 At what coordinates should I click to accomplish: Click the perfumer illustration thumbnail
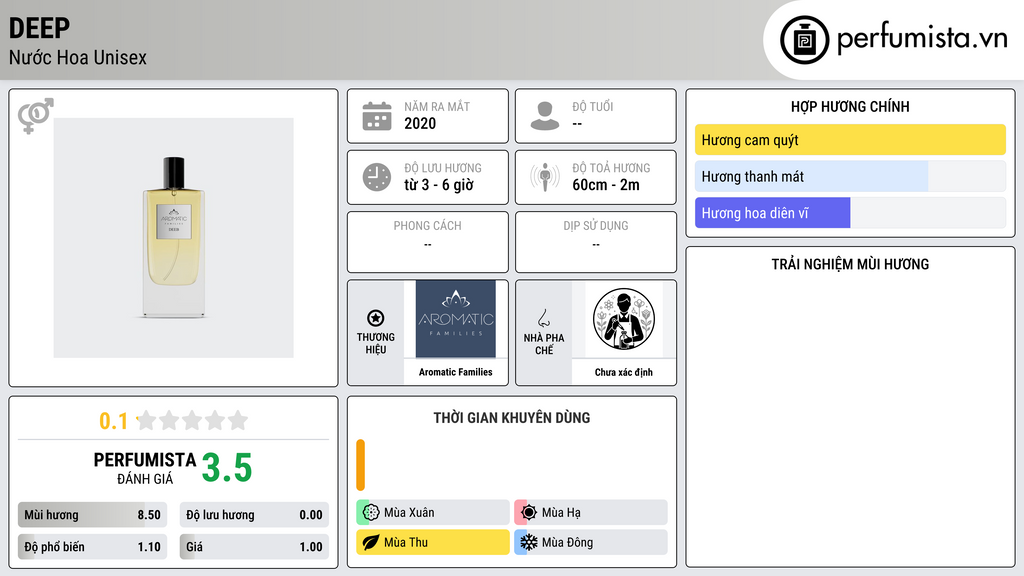(x=624, y=319)
